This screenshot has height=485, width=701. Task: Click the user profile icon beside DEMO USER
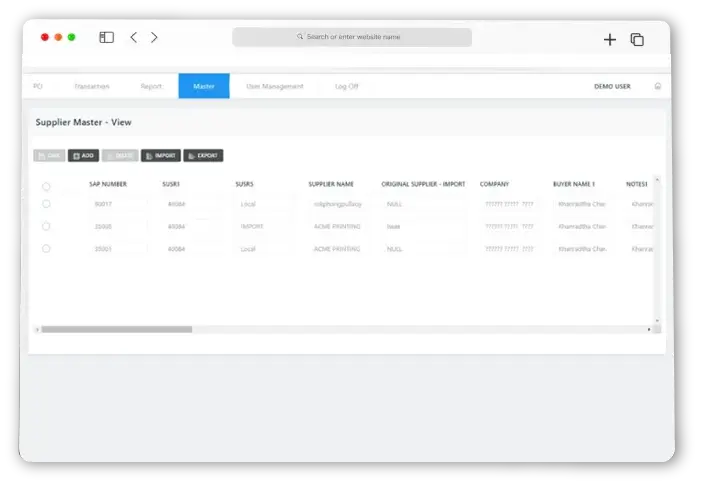657,87
